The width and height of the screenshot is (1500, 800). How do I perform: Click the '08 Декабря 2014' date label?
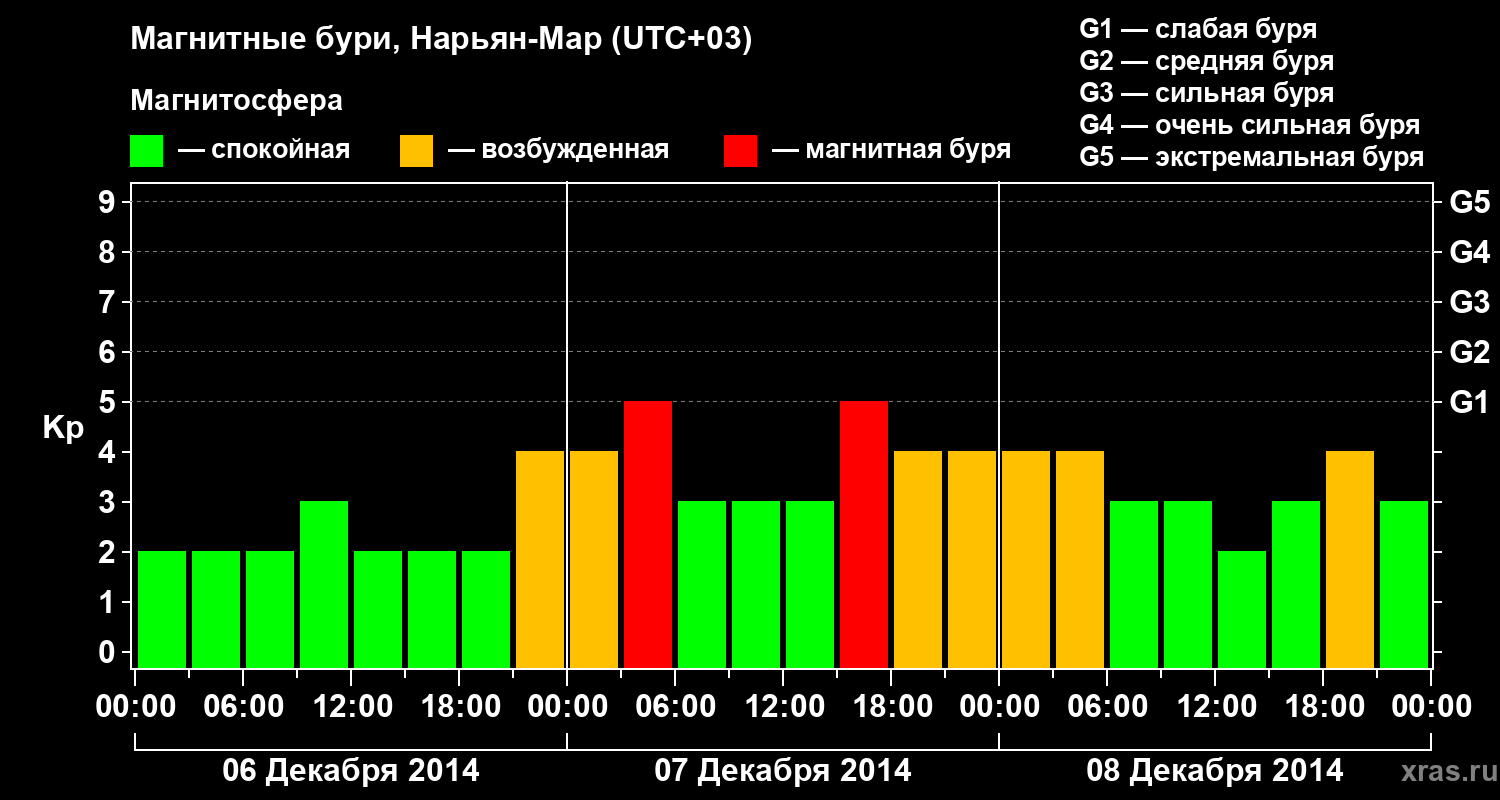click(x=1215, y=771)
